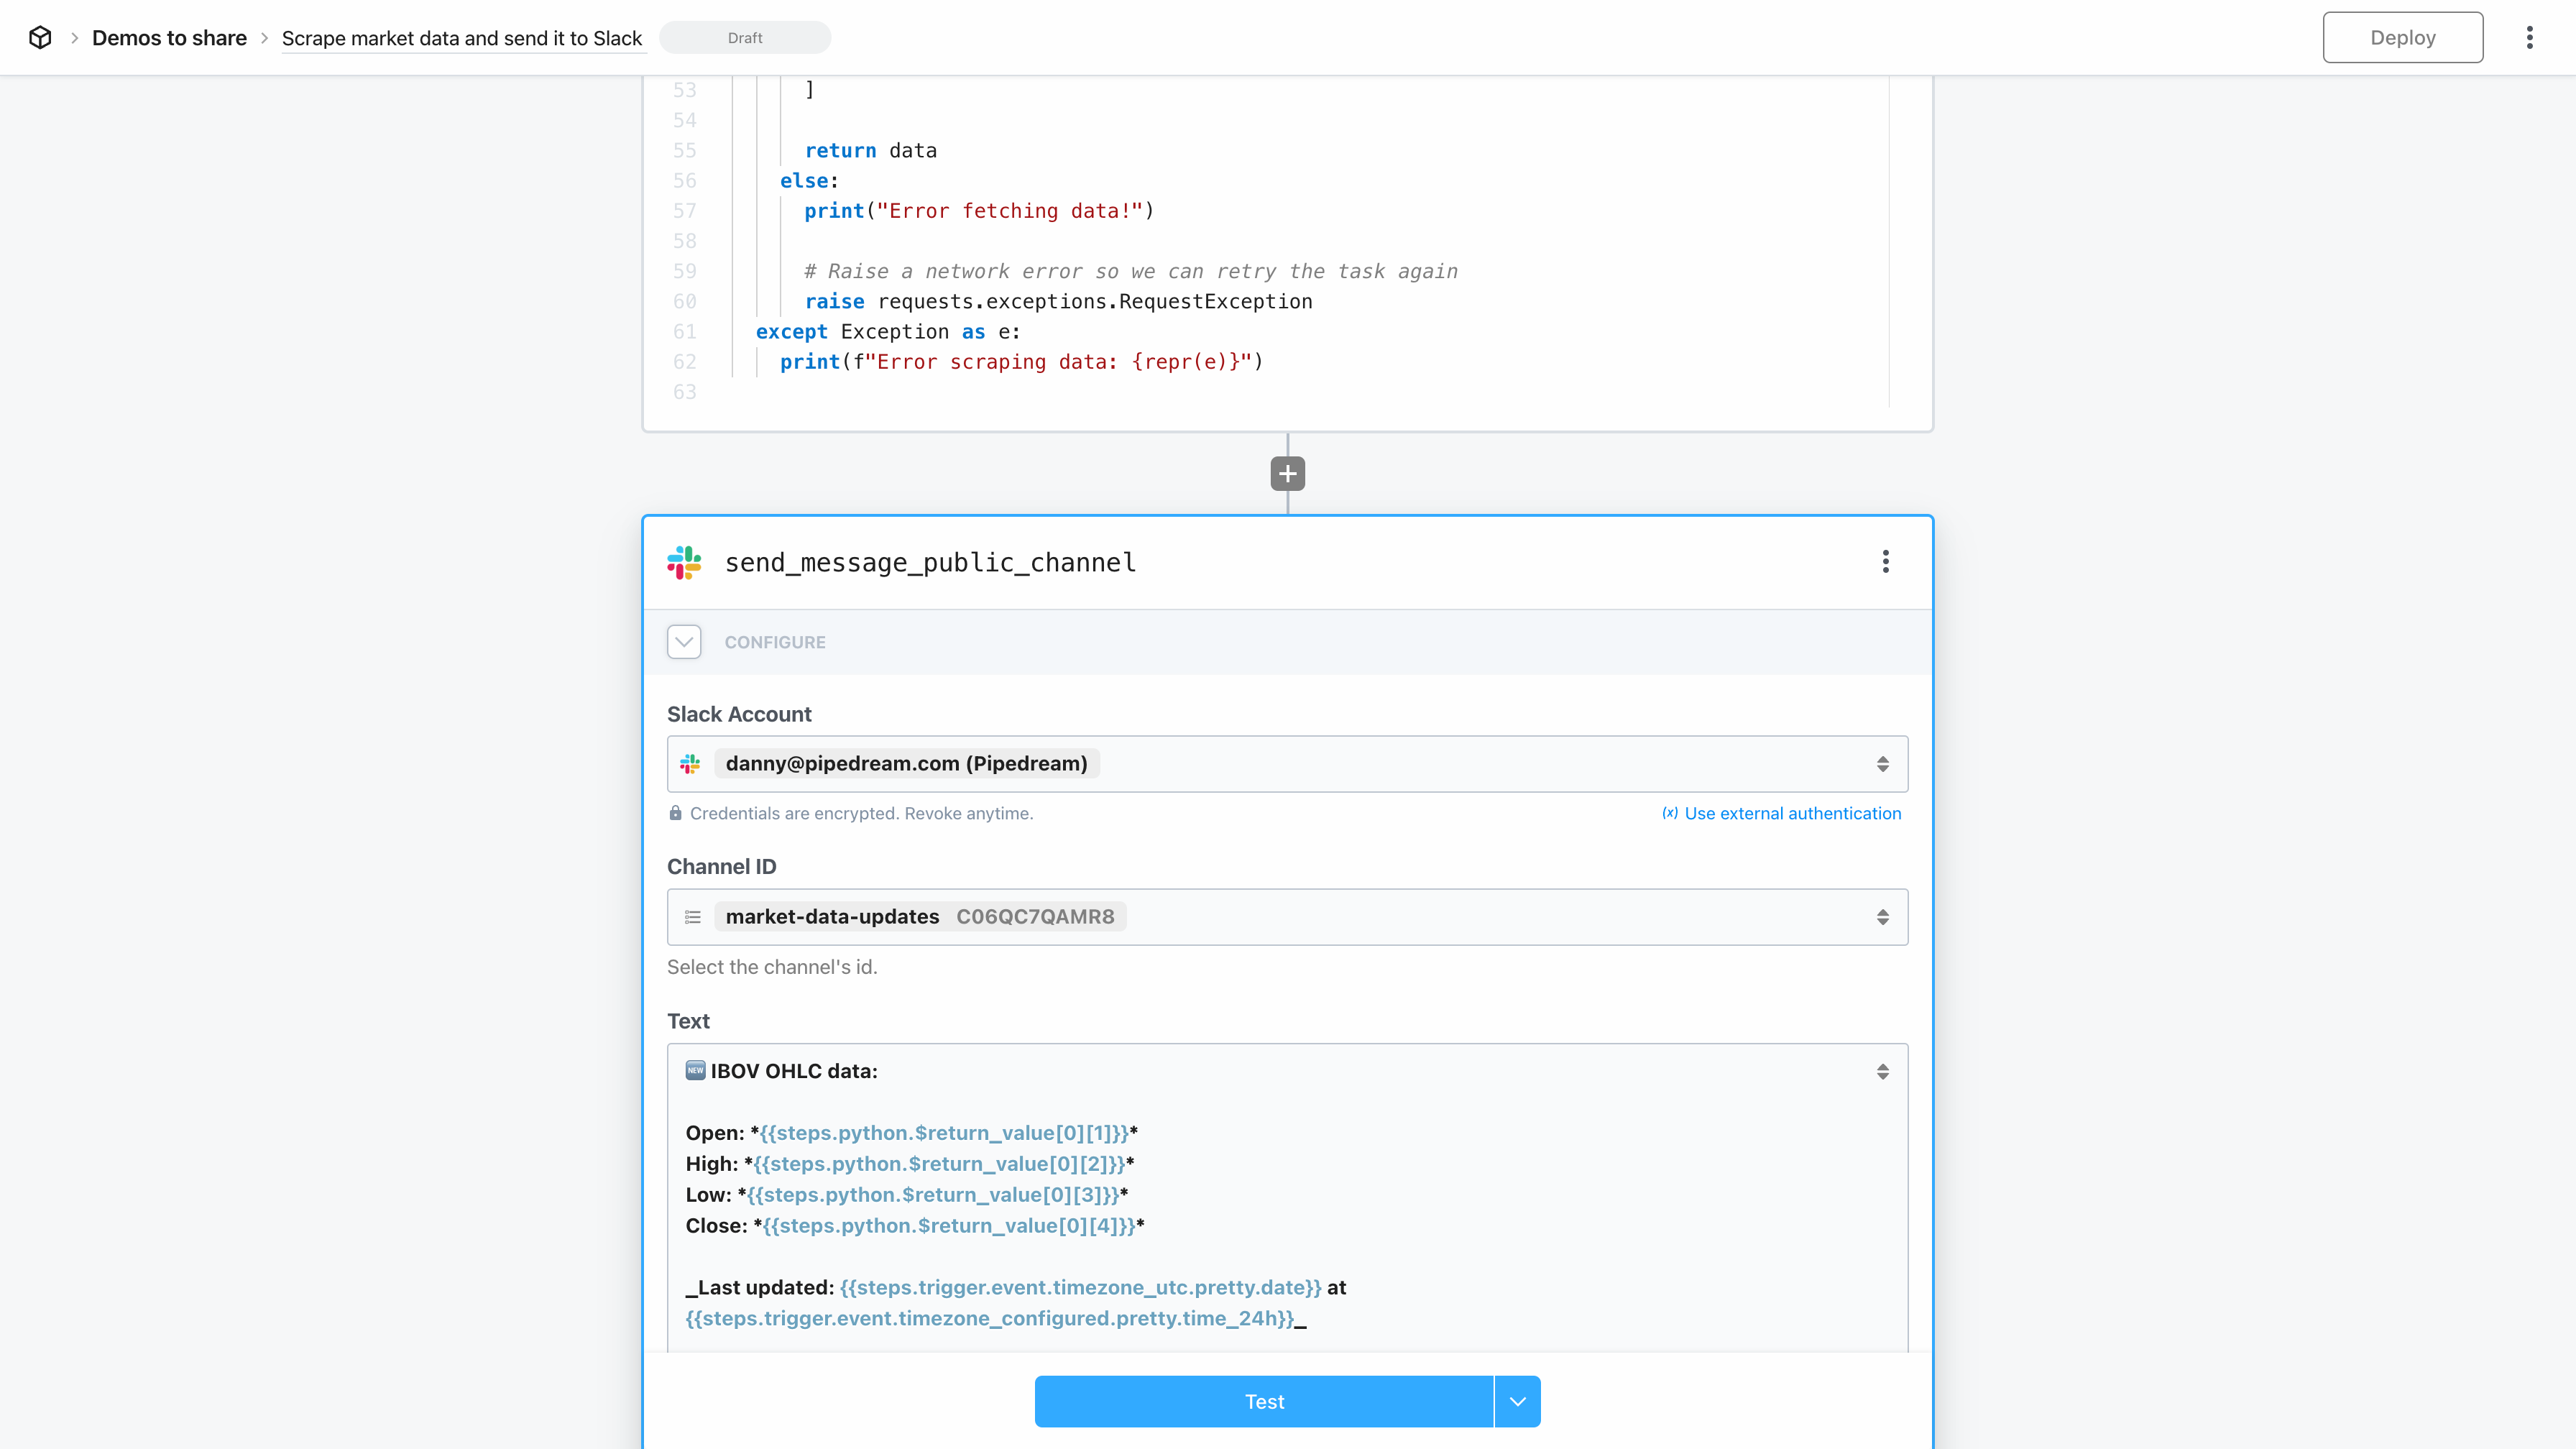Open the dropdown arrow beside the Test button

point(1517,1401)
